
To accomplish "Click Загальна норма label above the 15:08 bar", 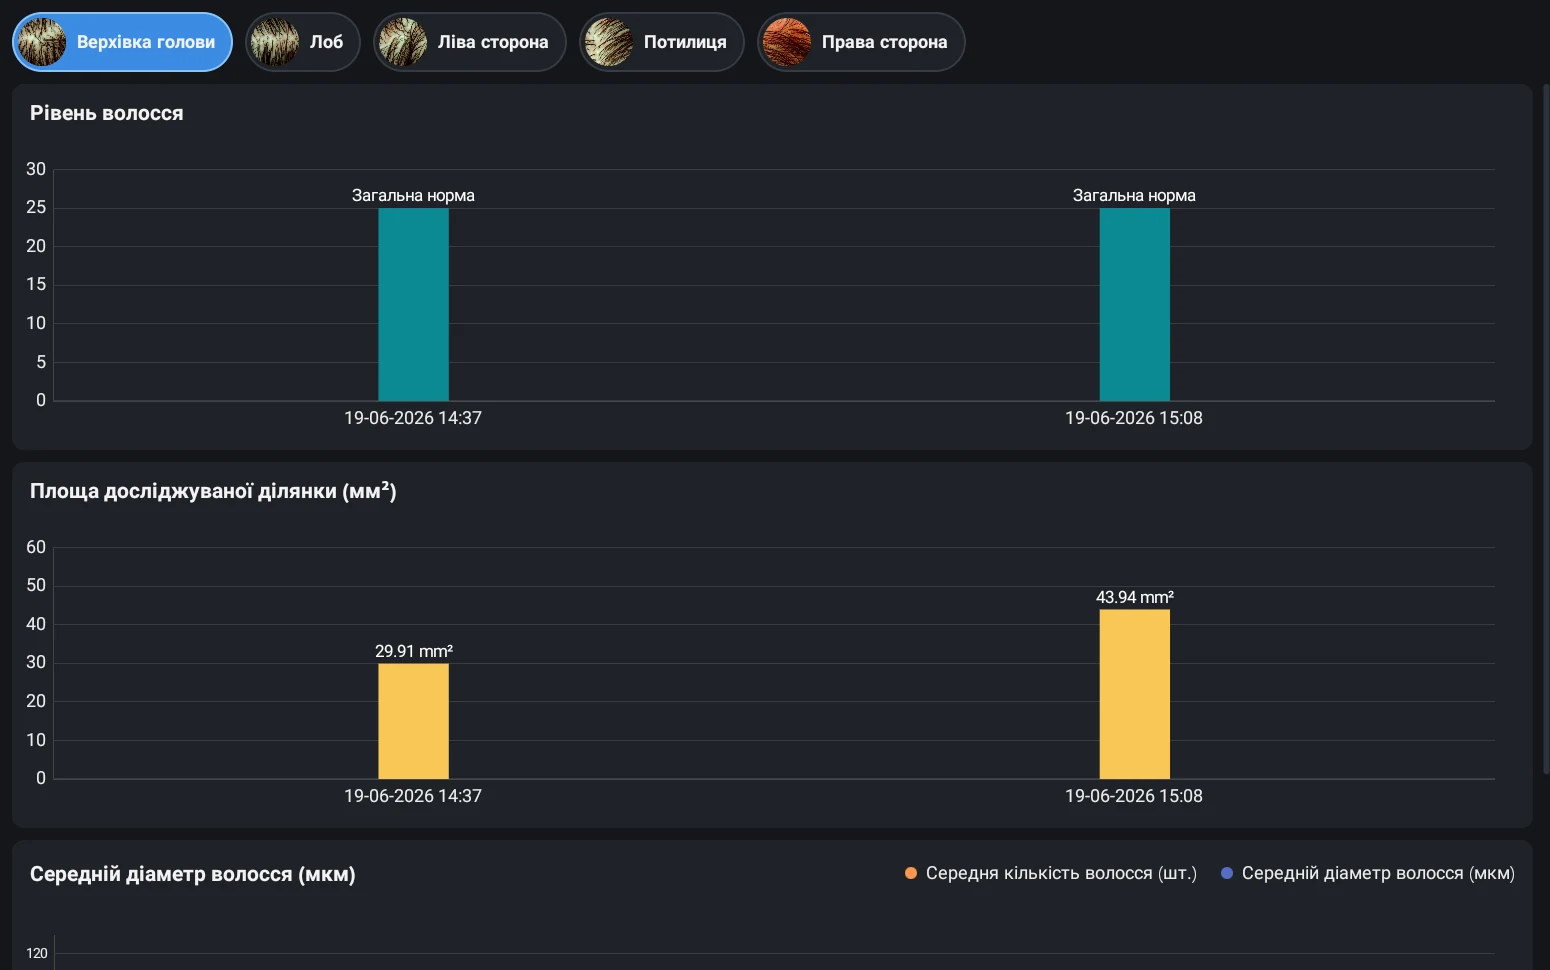I will [1134, 195].
